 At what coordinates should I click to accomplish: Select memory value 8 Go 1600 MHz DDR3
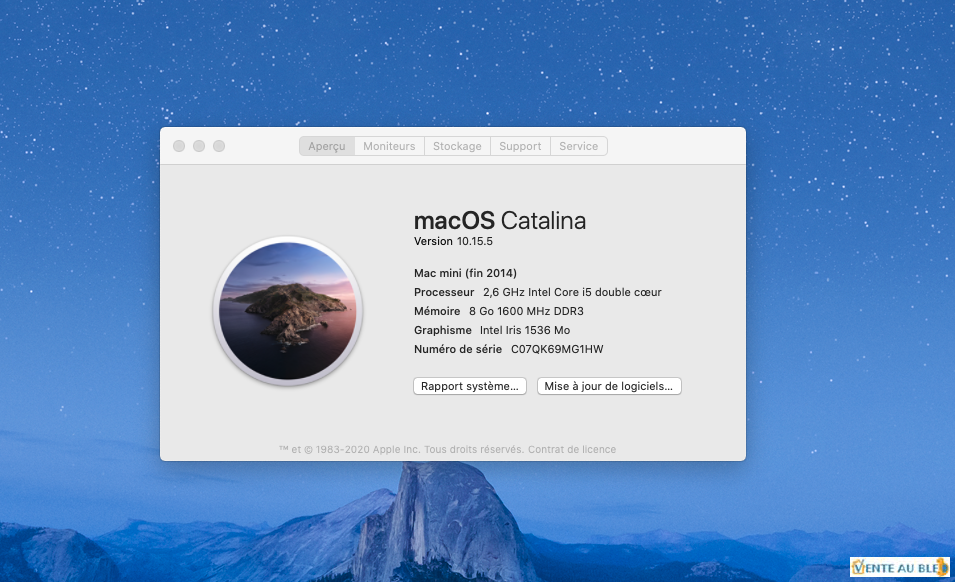pos(526,311)
